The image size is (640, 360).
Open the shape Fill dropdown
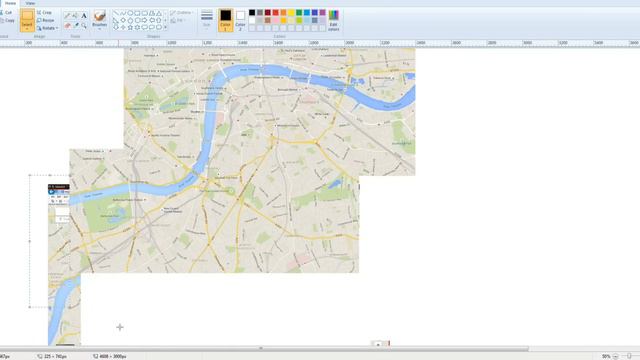click(x=178, y=20)
